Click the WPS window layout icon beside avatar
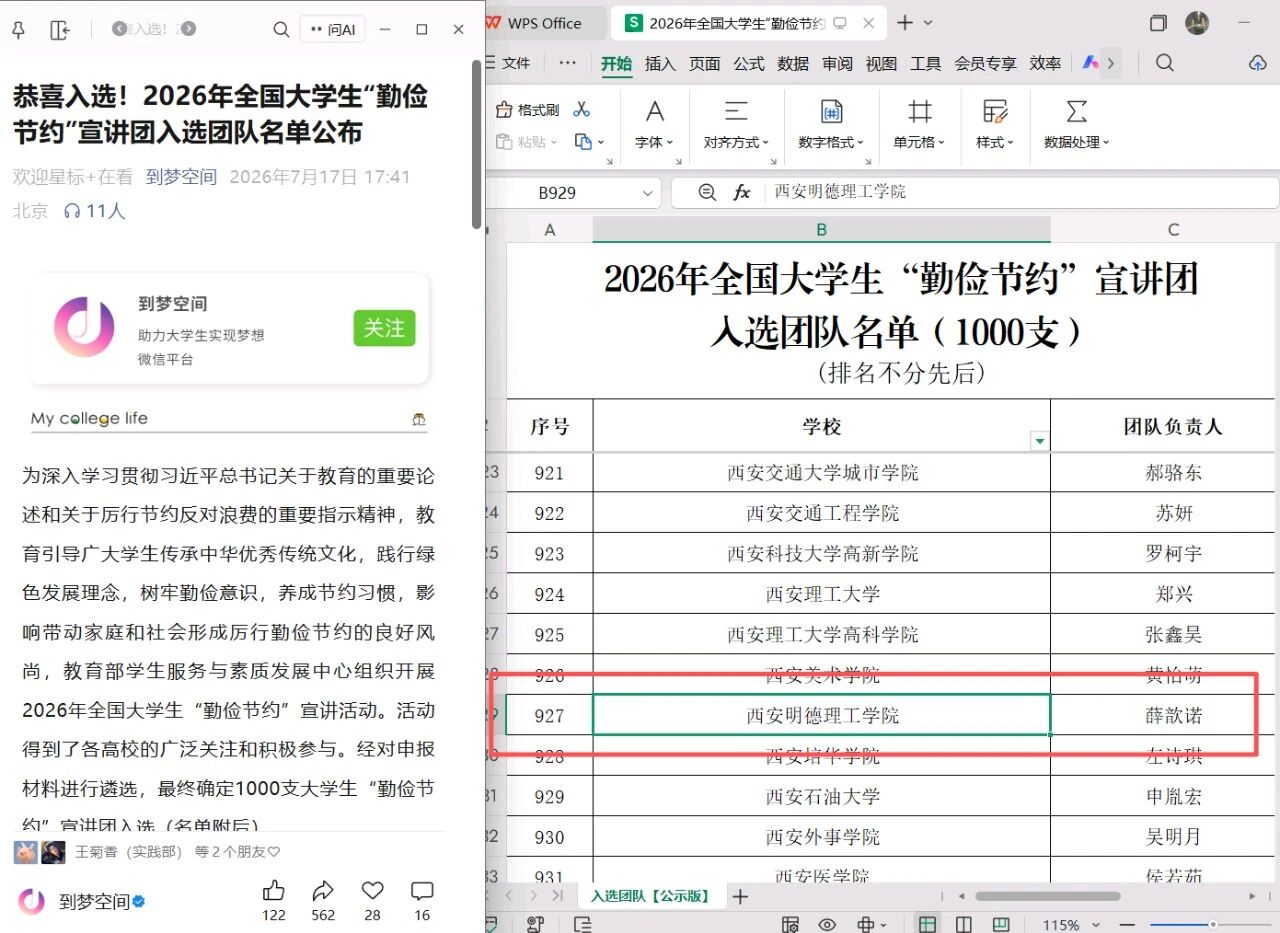Image resolution: width=1280 pixels, height=933 pixels. pos(1158,23)
